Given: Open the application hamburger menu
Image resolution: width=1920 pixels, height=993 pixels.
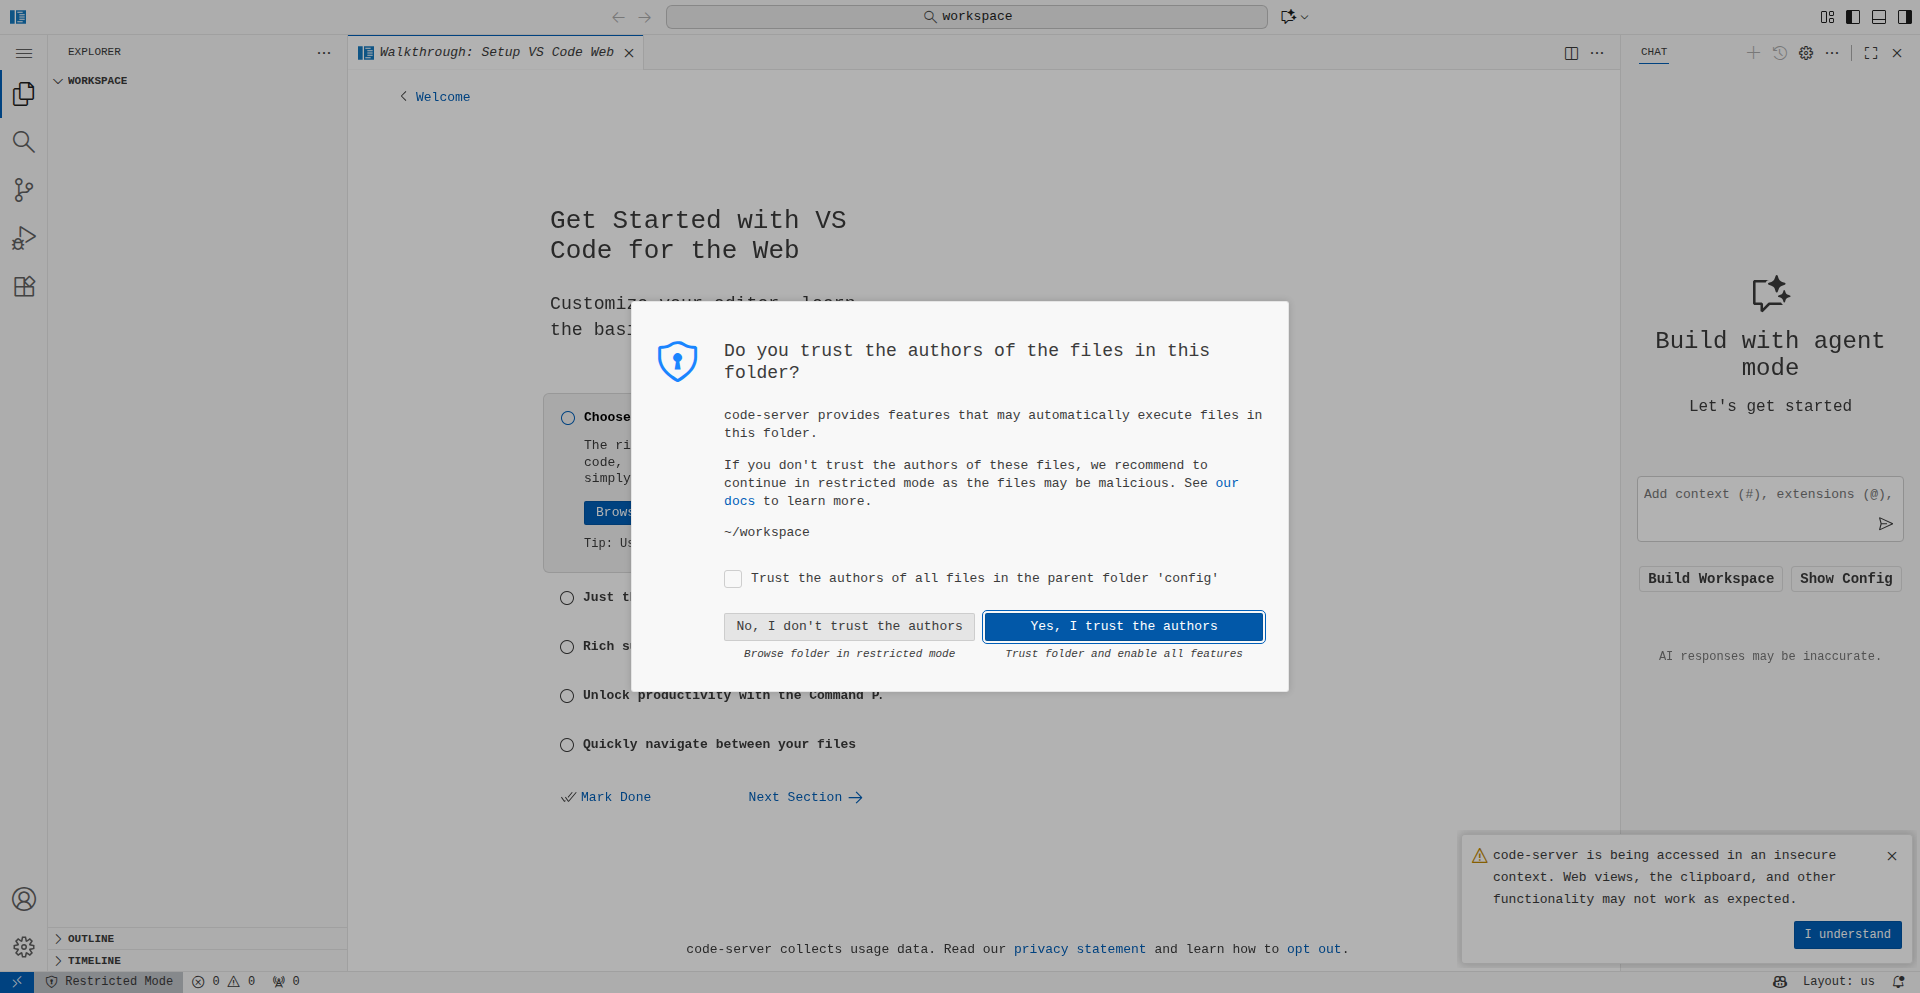Looking at the screenshot, I should pyautogui.click(x=24, y=53).
